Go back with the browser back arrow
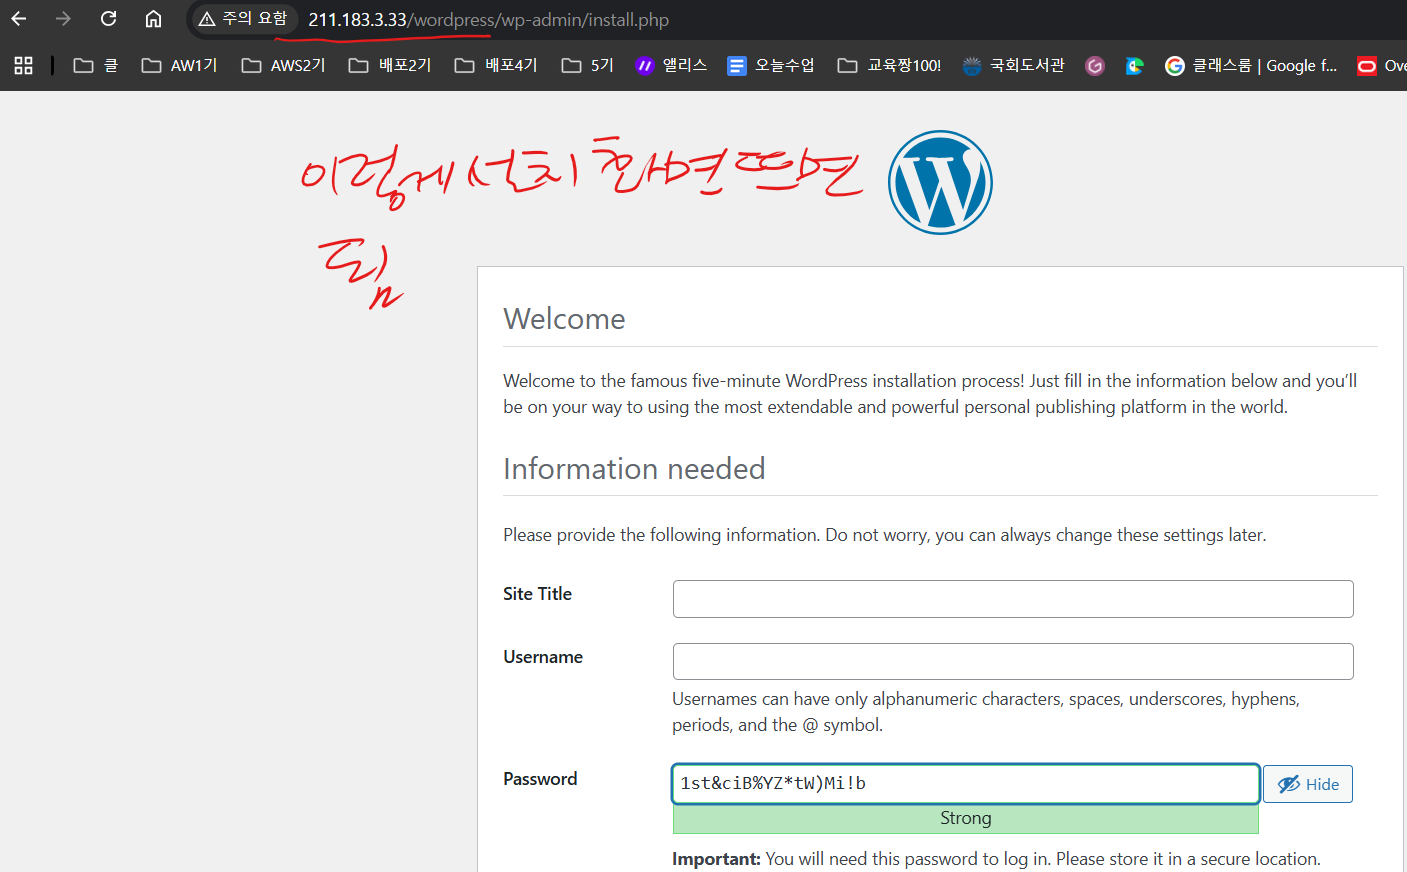Viewport: 1407px width, 872px height. coord(19,19)
